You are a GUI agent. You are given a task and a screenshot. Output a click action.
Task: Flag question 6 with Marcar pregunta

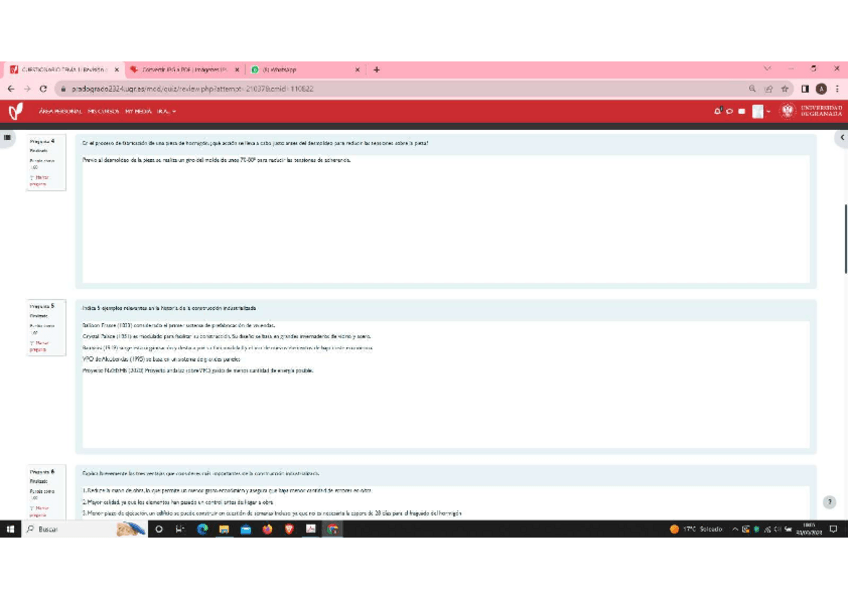[x=39, y=511]
